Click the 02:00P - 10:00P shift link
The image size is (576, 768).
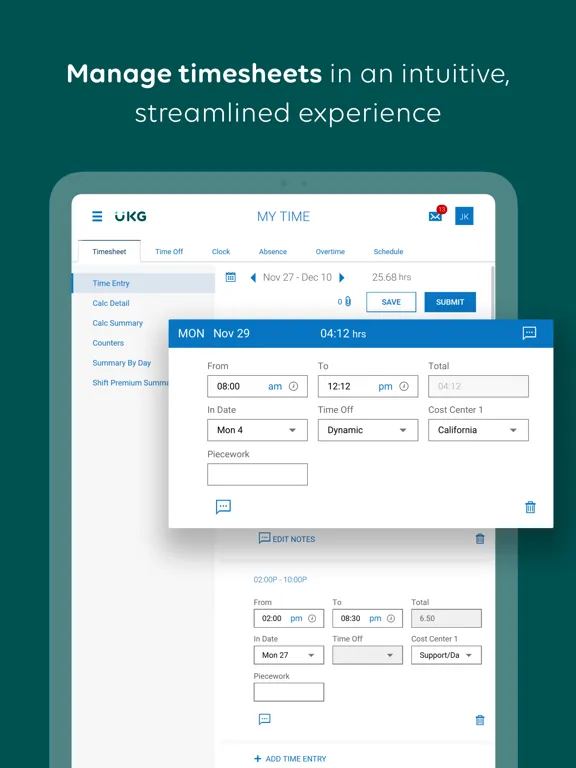coord(280,579)
